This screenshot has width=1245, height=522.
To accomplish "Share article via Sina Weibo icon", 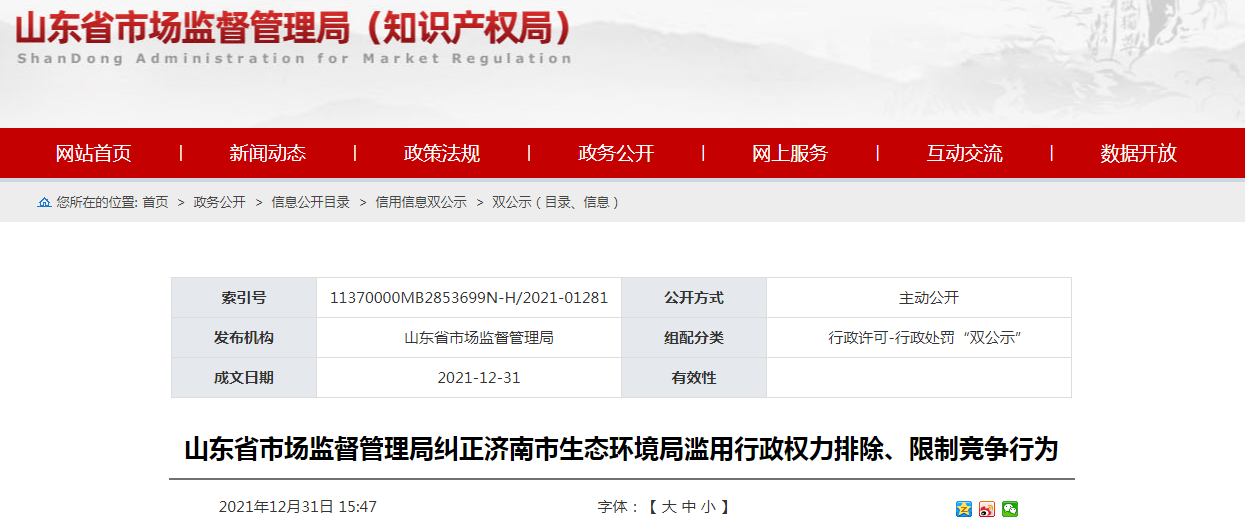I will point(987,509).
